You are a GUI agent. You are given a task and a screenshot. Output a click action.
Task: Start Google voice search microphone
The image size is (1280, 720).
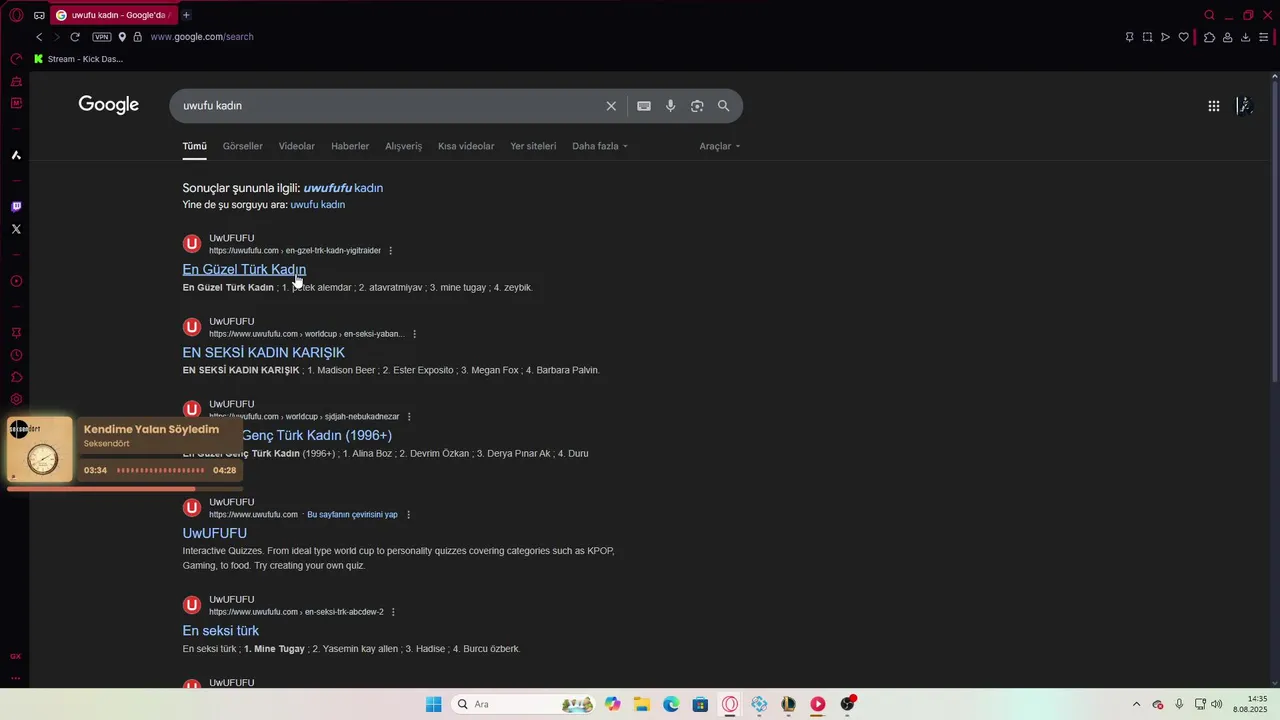[671, 106]
